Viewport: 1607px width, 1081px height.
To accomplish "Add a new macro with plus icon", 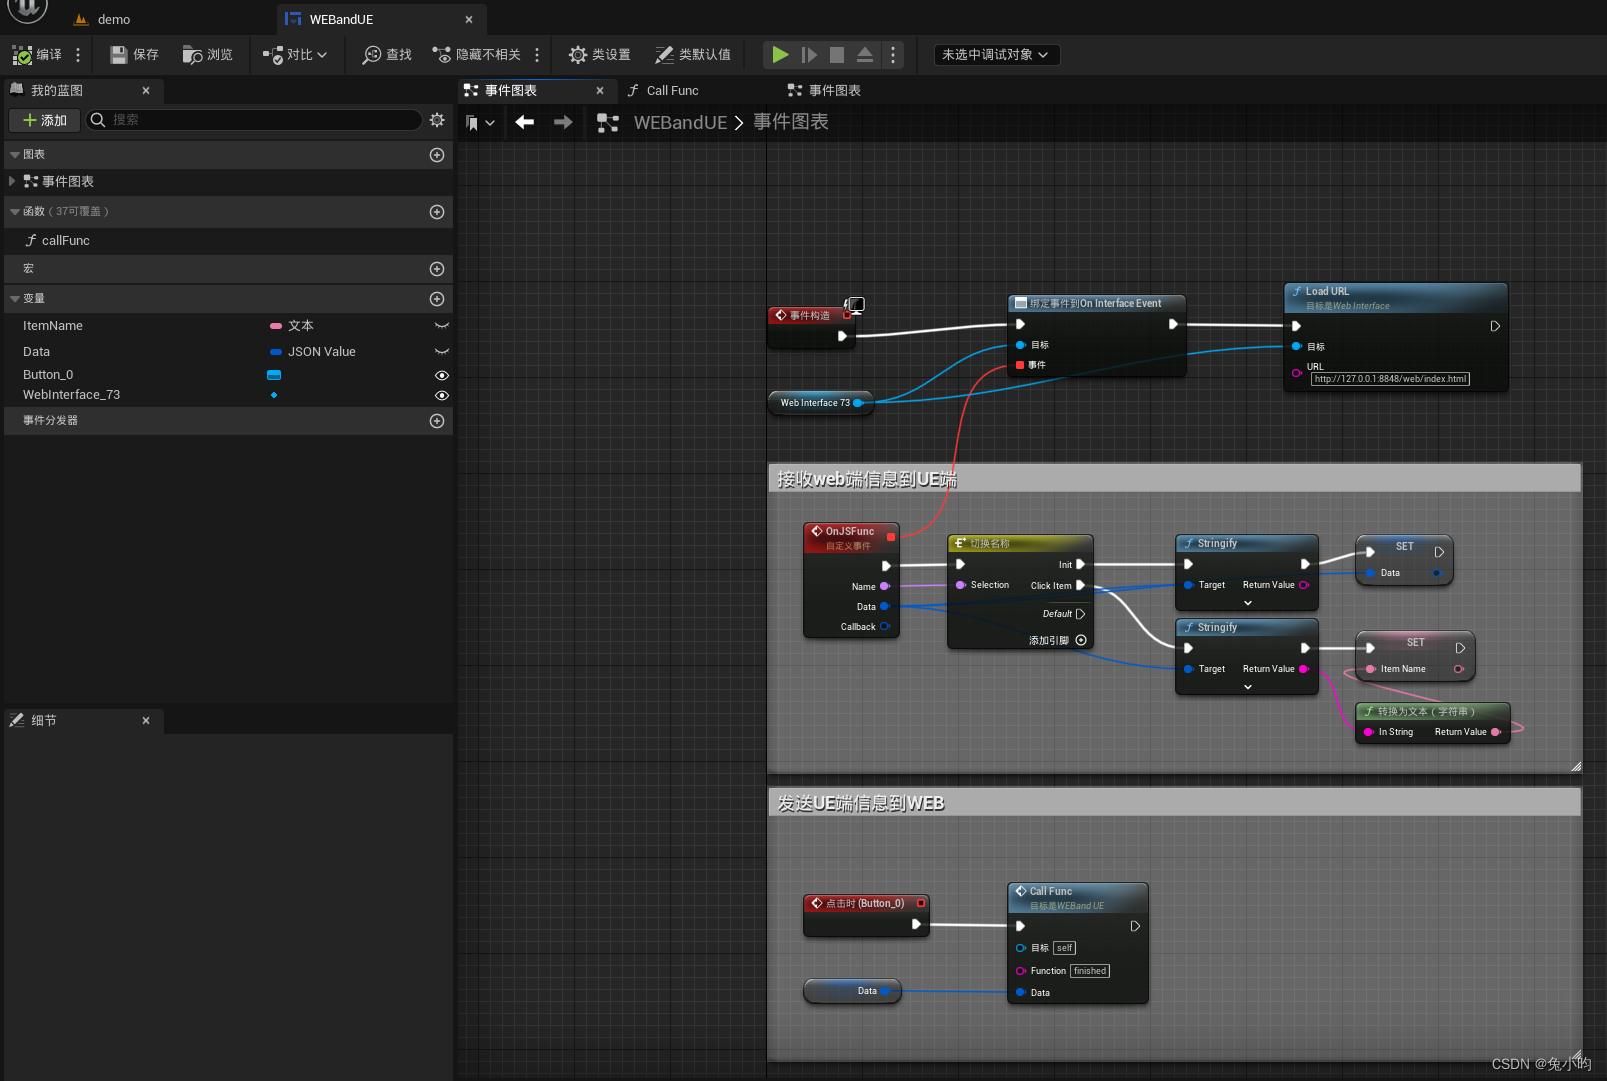I will click(437, 269).
